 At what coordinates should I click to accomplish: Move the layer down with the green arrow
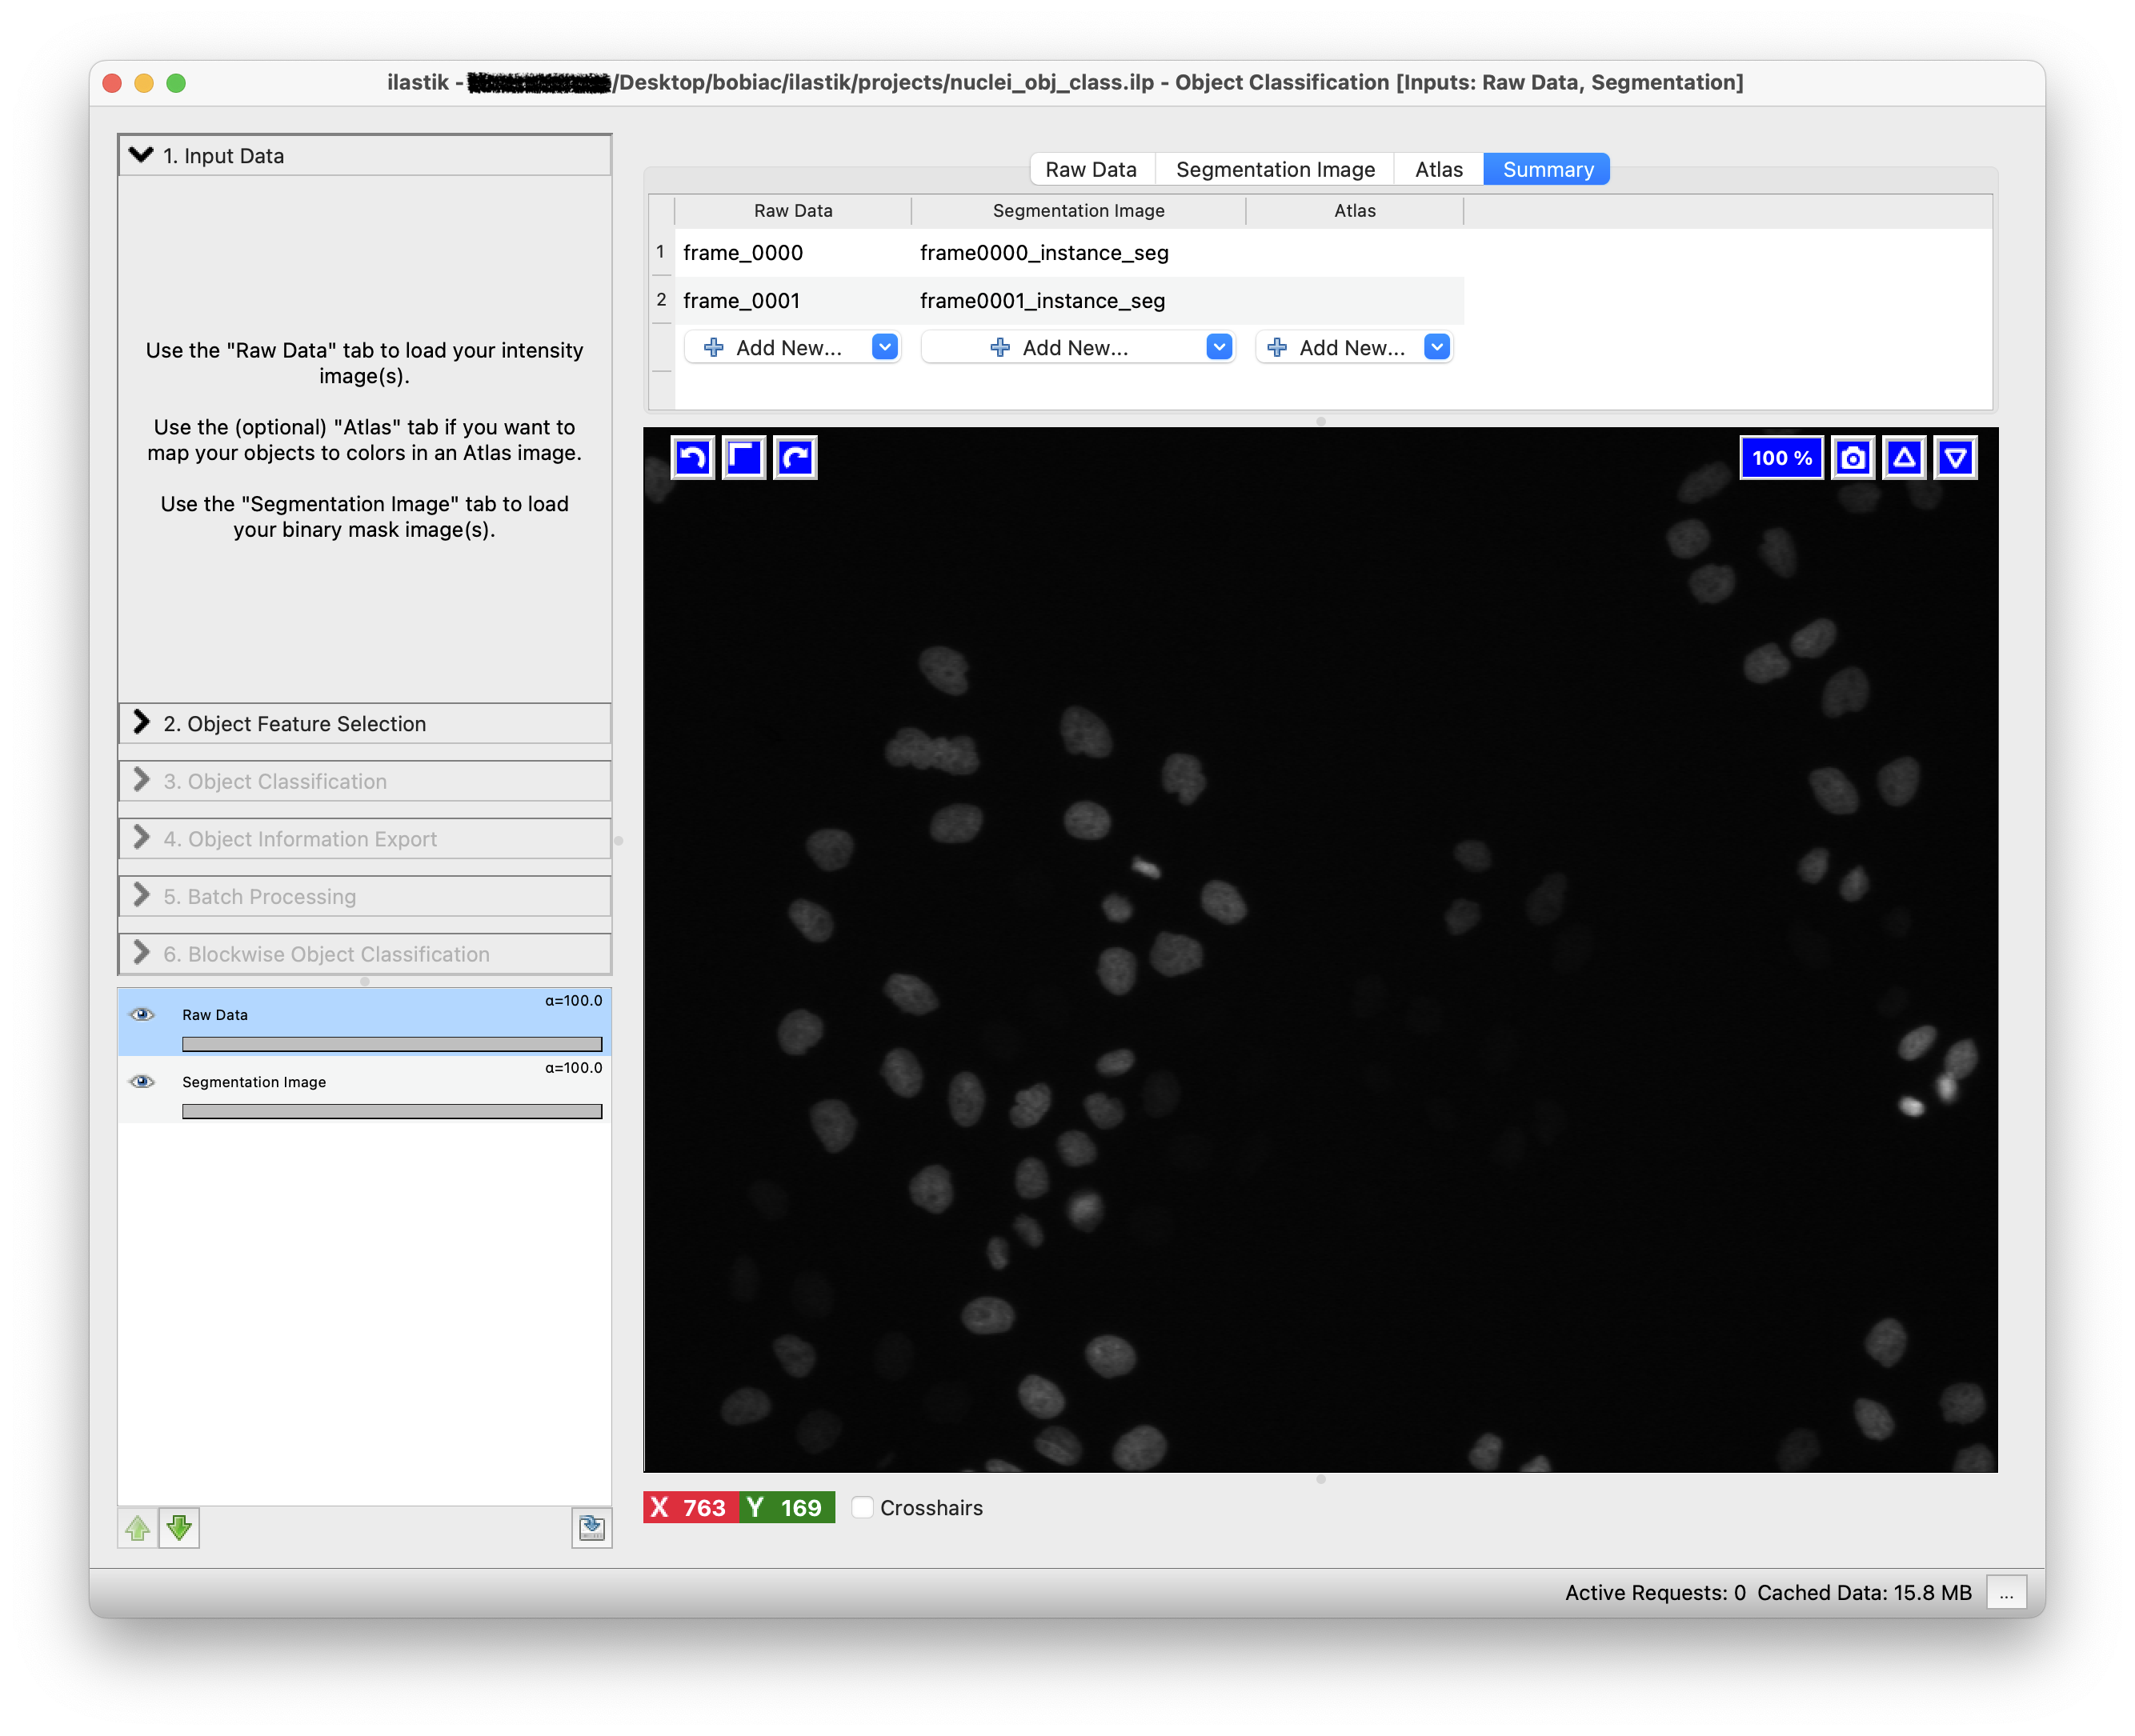tap(180, 1527)
